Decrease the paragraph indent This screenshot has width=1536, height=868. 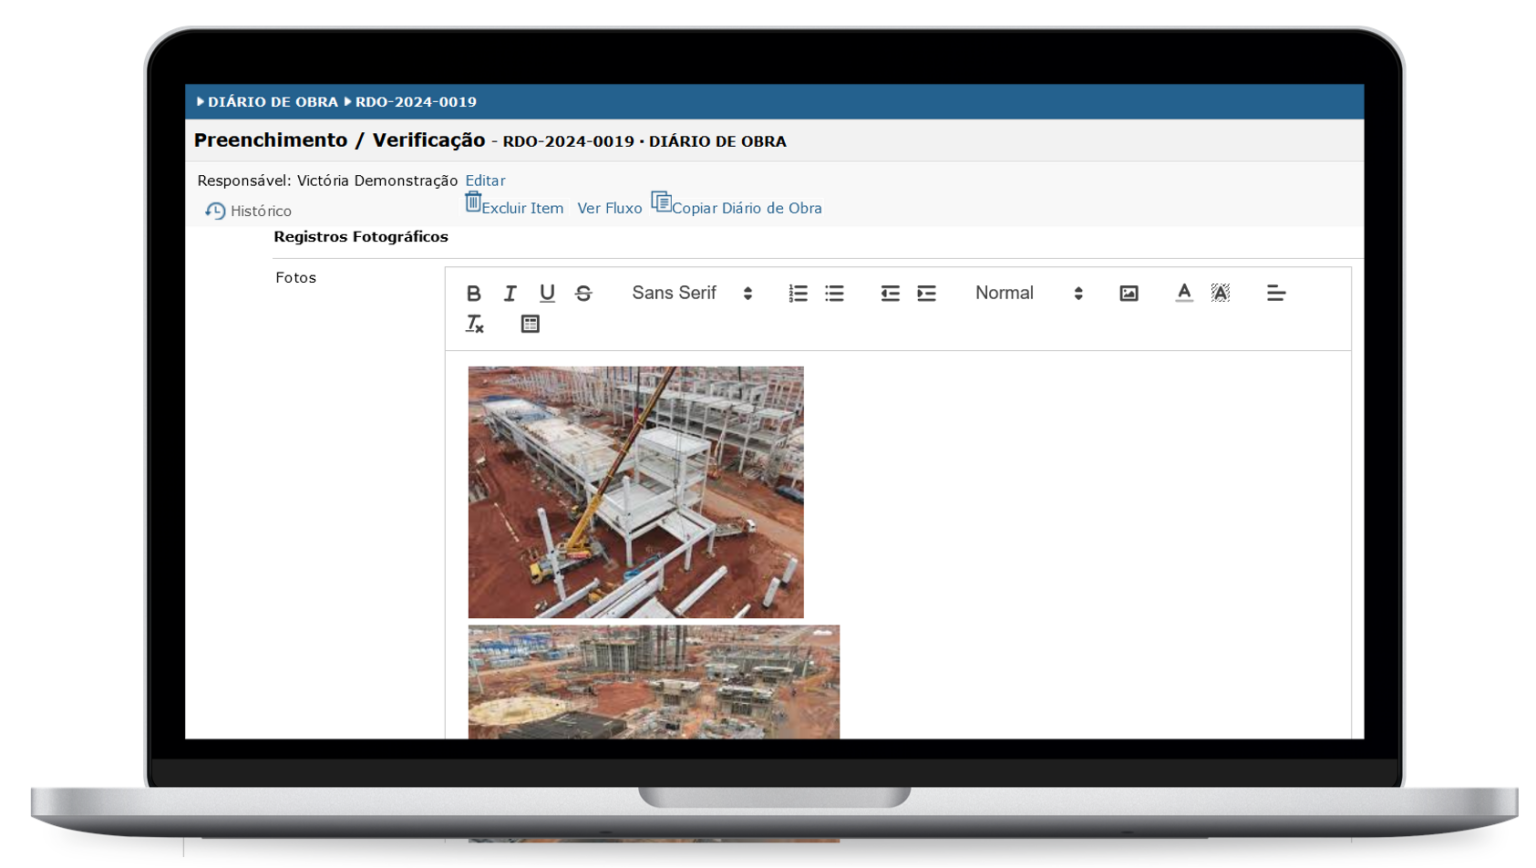pos(890,293)
